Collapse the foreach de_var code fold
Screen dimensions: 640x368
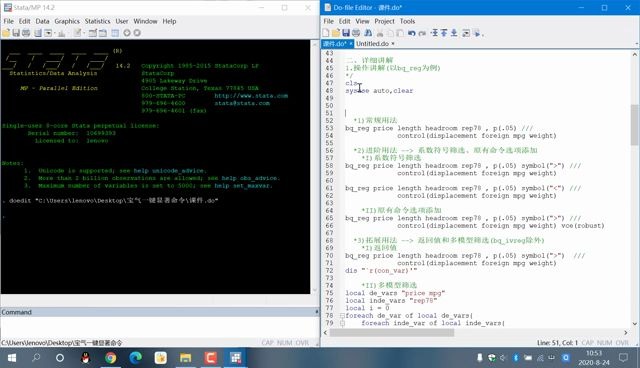coord(342,315)
